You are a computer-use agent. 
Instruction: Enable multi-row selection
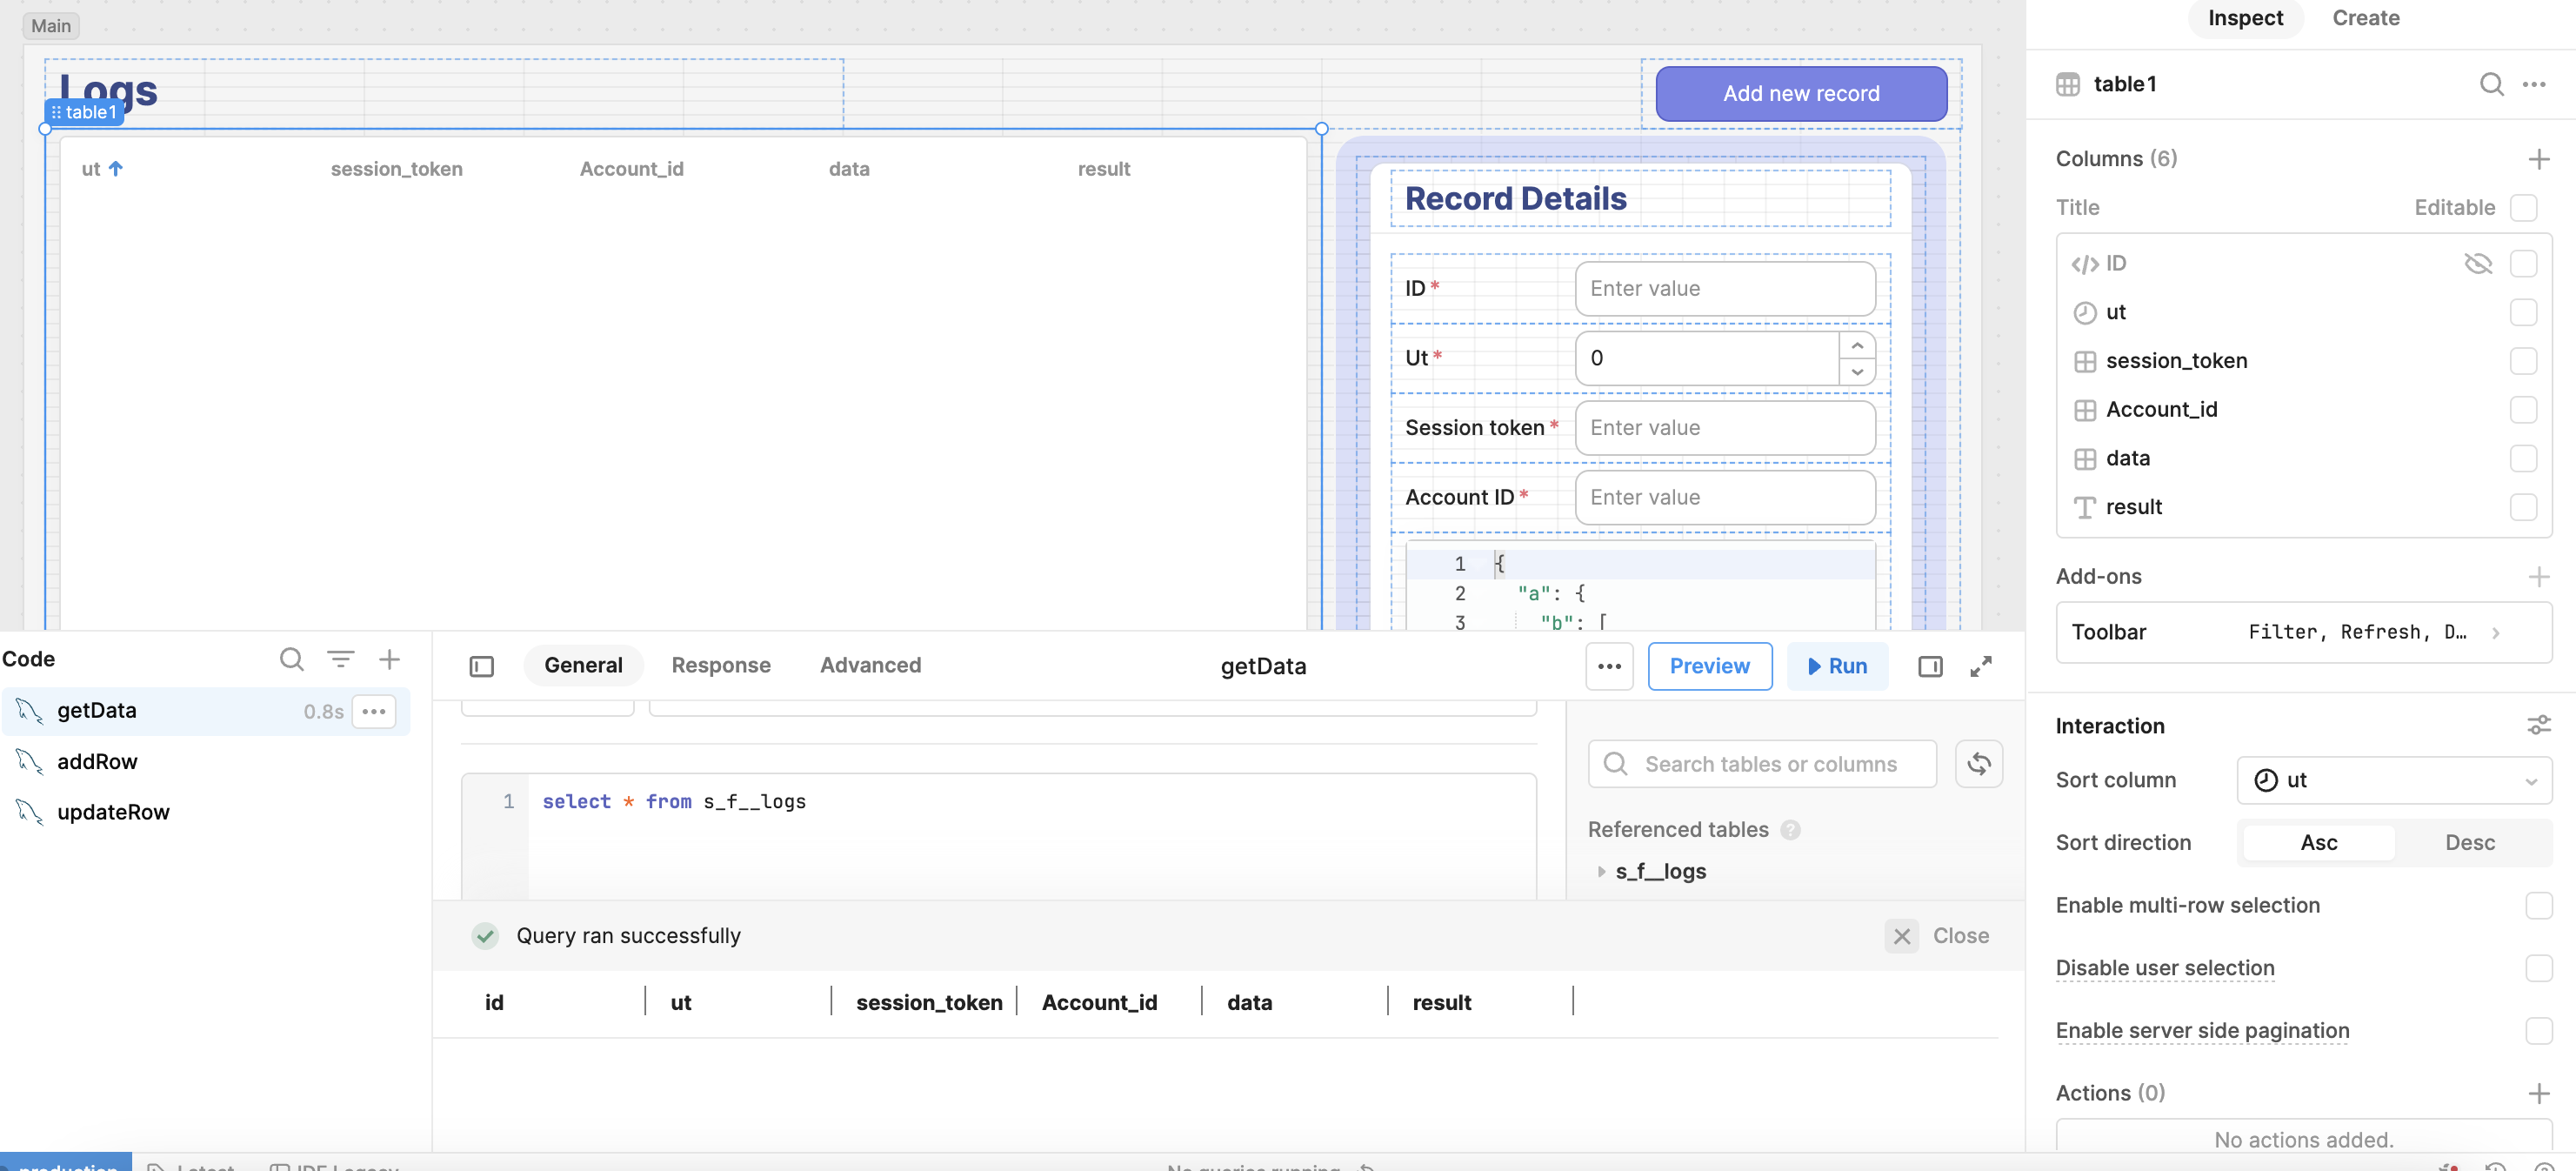click(2538, 905)
